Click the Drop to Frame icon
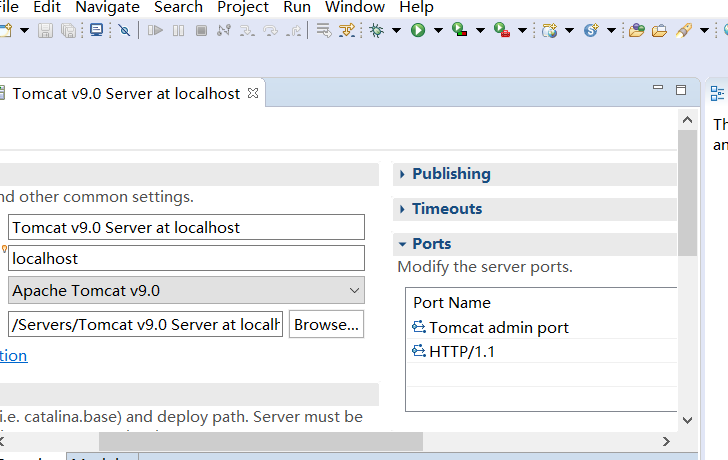Screen dimensions: 728x460 click(324, 31)
